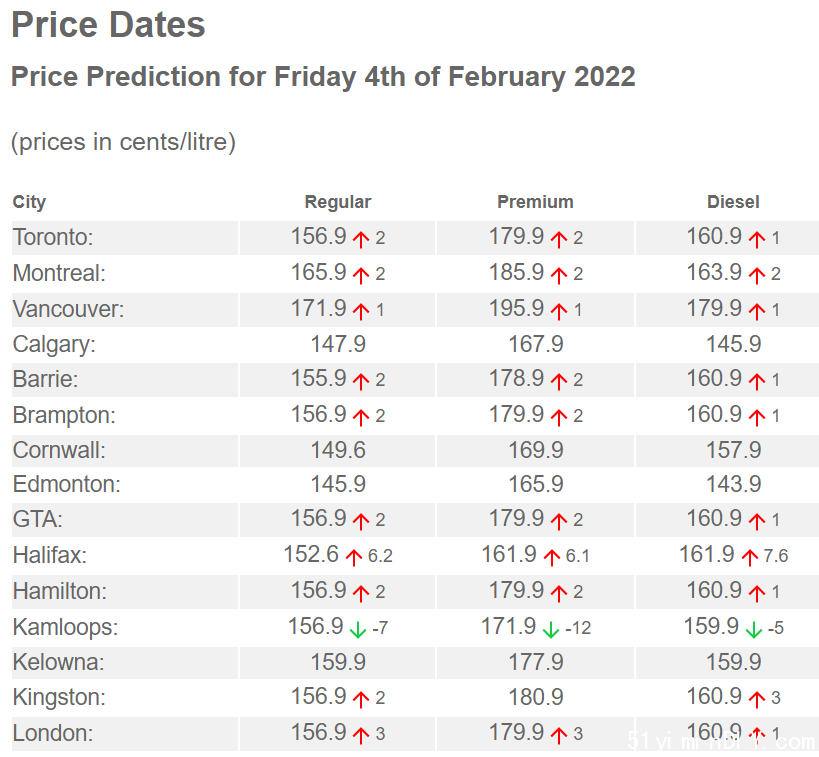
Task: Click the Kelowna Premium price 177.9
Action: (x=536, y=662)
